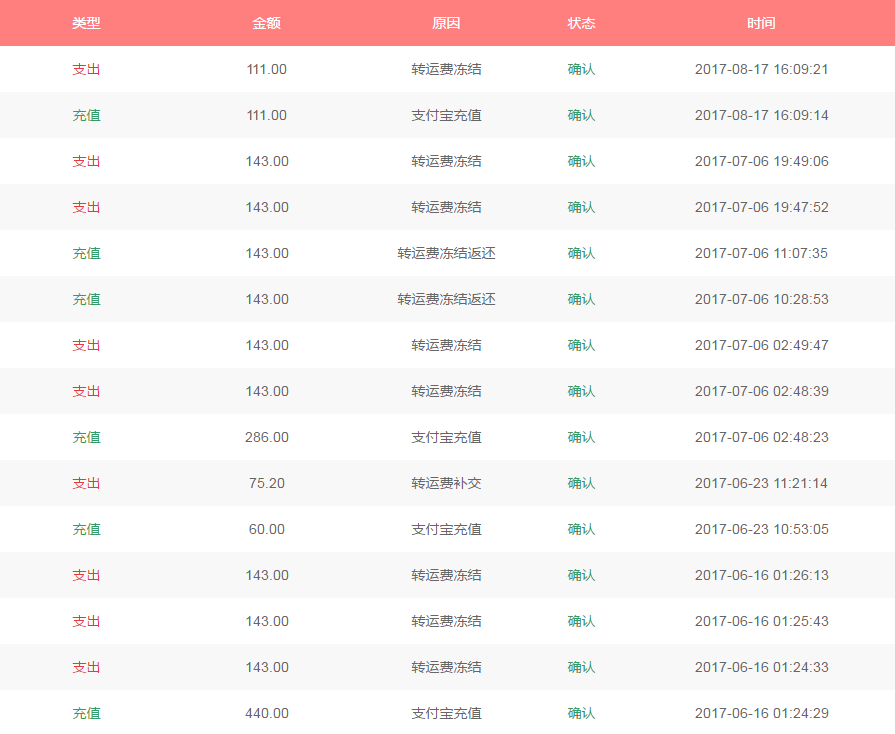Click 充值 type in the 286.00 row

pos(86,438)
